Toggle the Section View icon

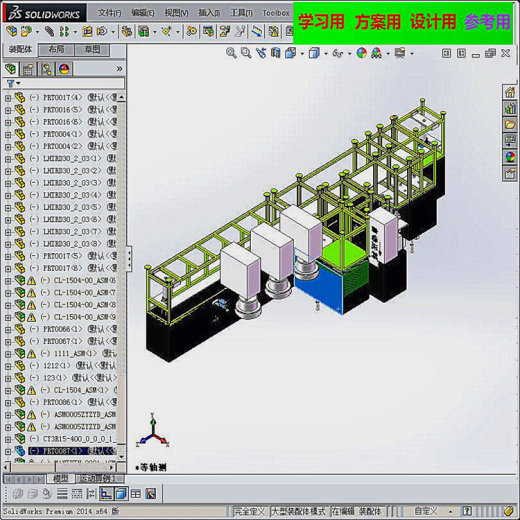click(275, 53)
